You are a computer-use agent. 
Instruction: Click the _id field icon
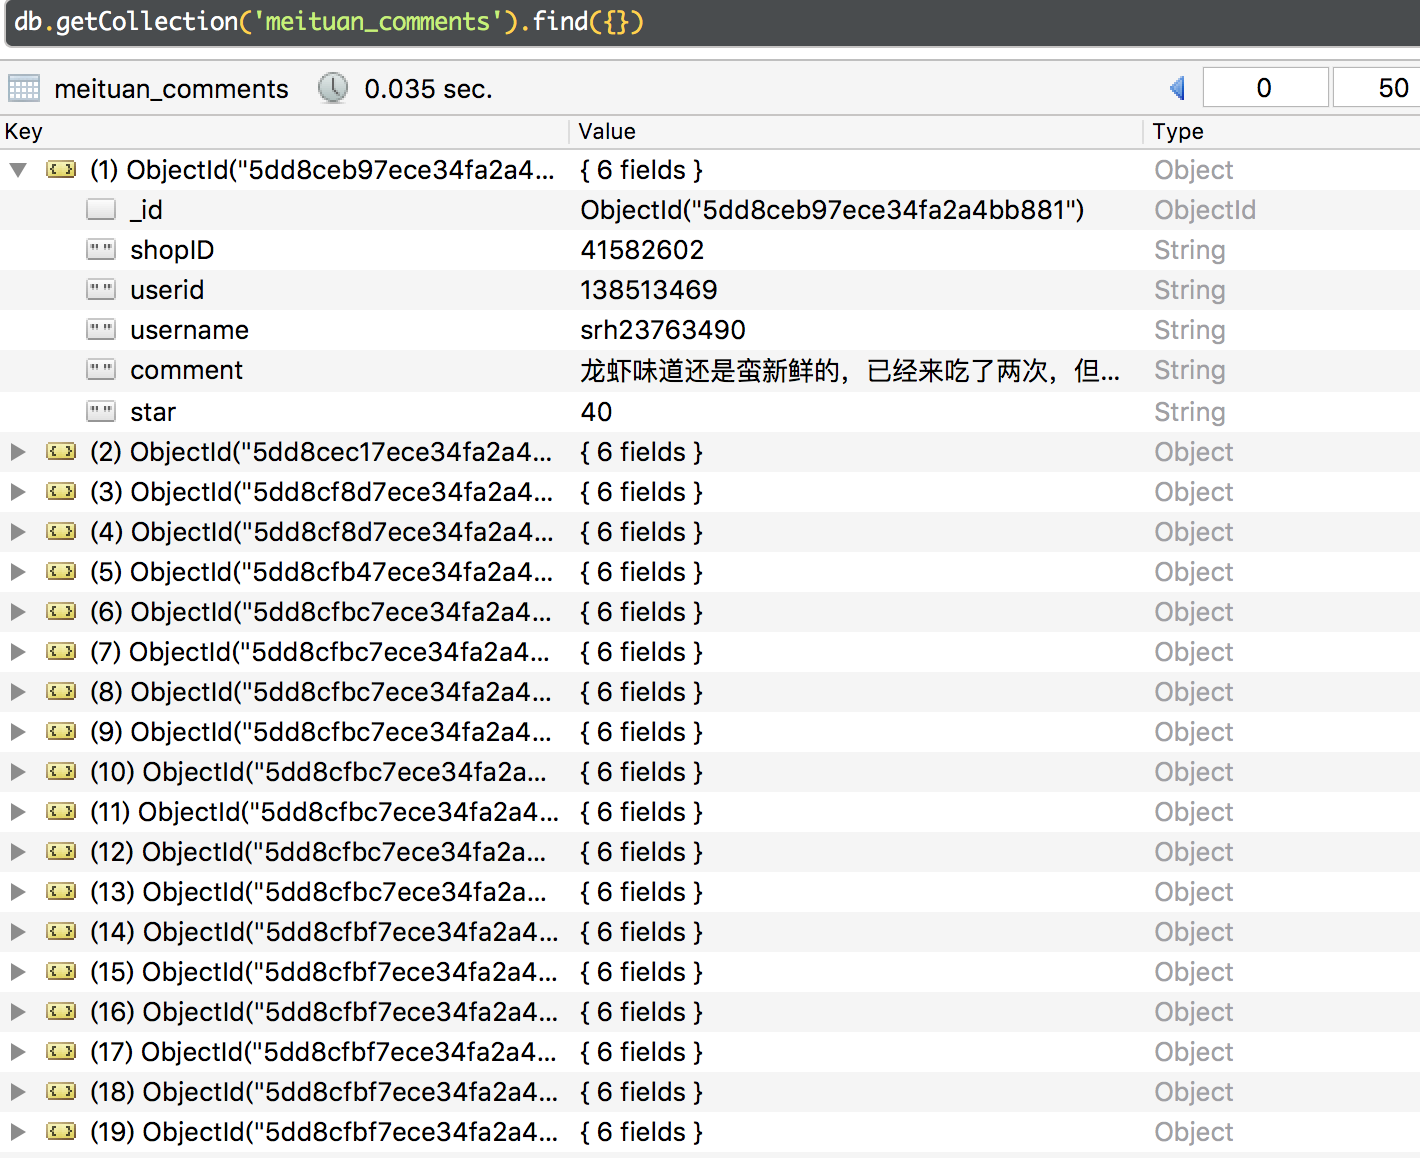click(101, 210)
